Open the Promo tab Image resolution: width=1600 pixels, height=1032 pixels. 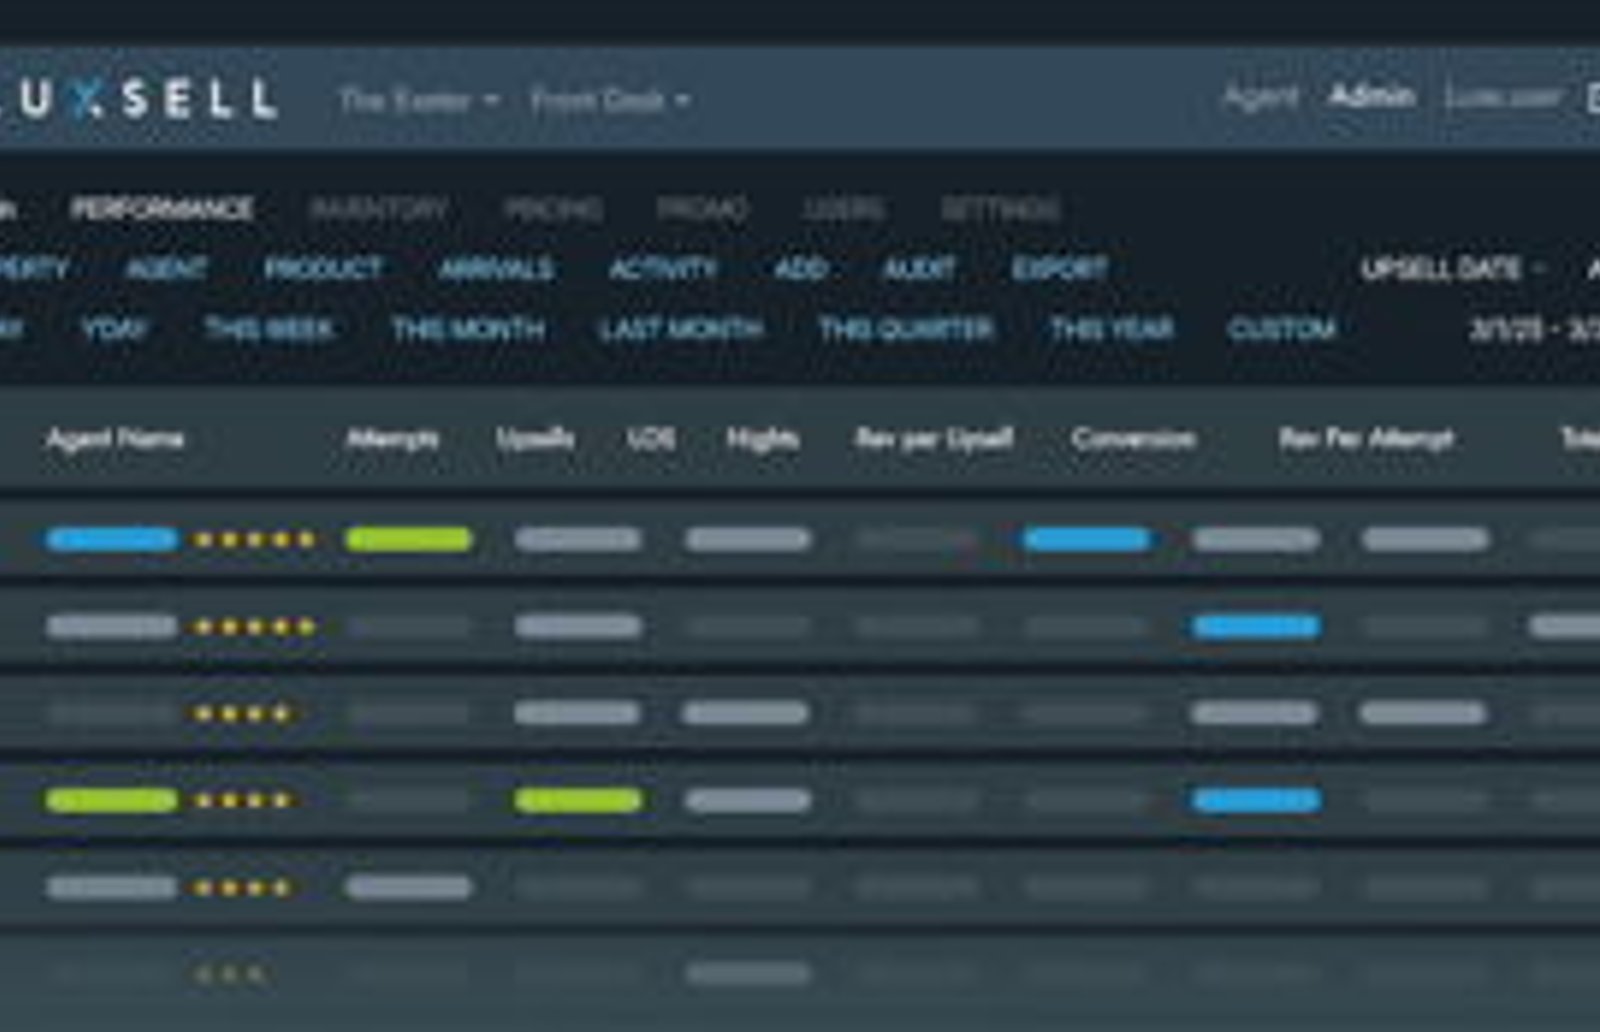pos(702,208)
